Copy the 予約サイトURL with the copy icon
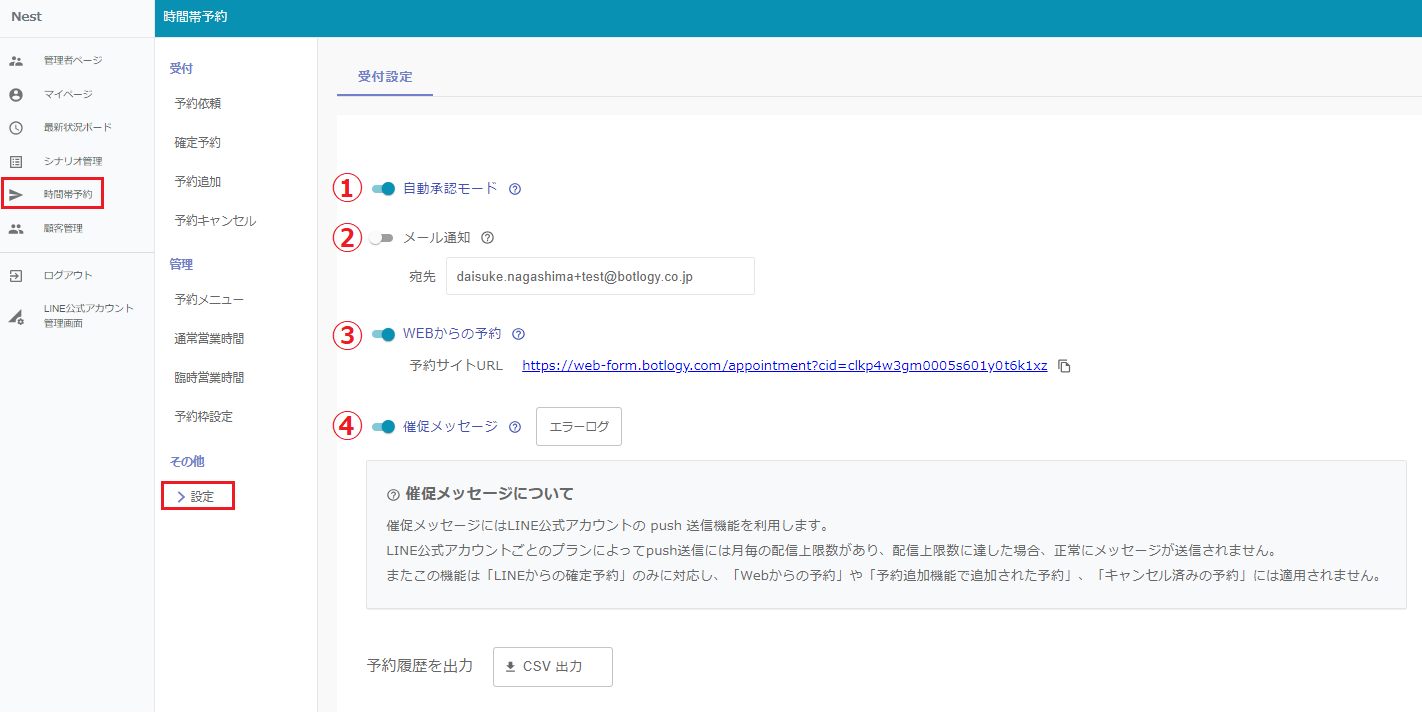Screen dimensions: 1422x713 pyautogui.click(x=1065, y=366)
